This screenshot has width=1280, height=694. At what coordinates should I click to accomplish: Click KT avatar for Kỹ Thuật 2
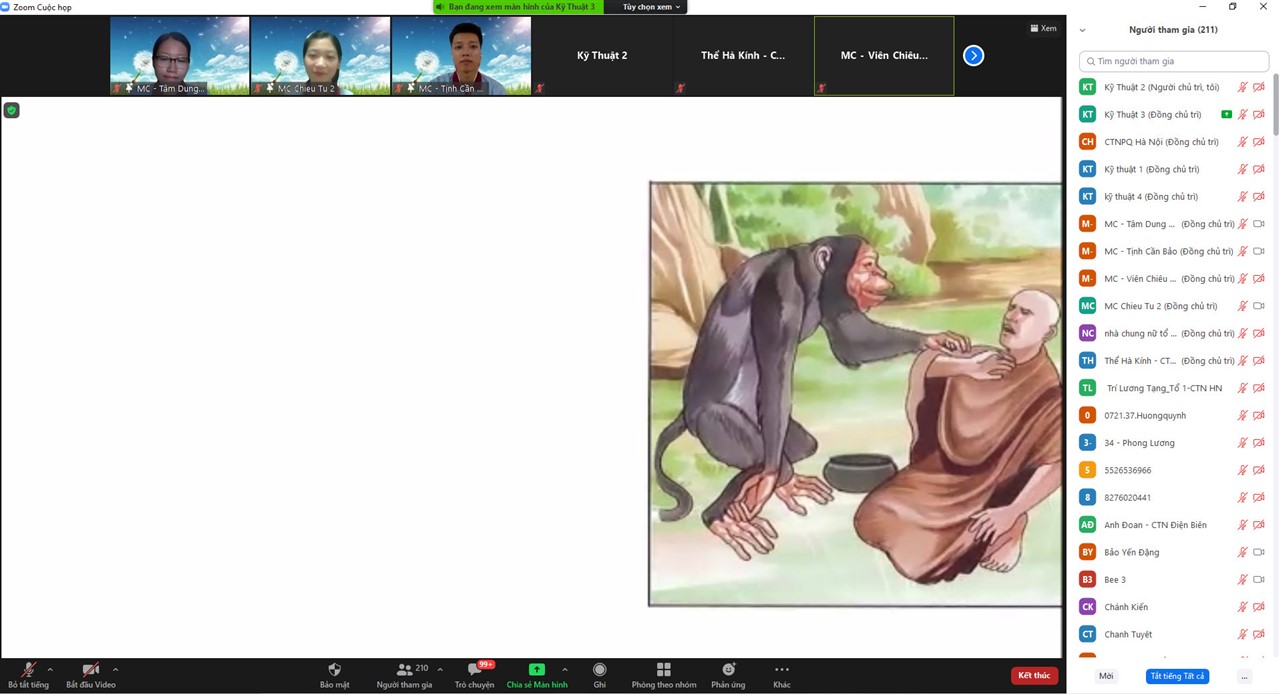[x=1088, y=87]
